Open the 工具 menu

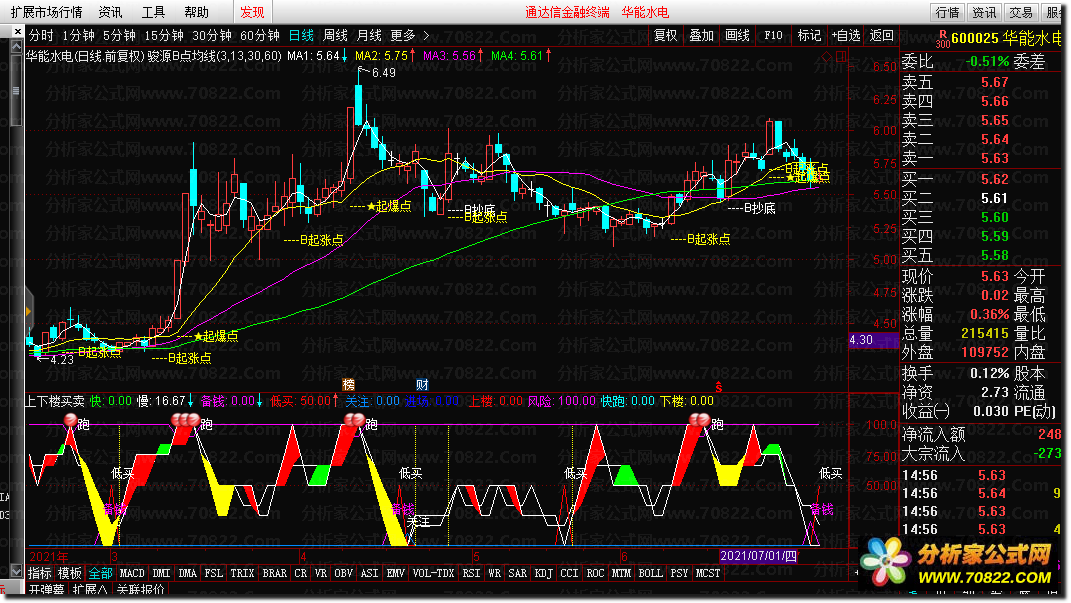153,12
